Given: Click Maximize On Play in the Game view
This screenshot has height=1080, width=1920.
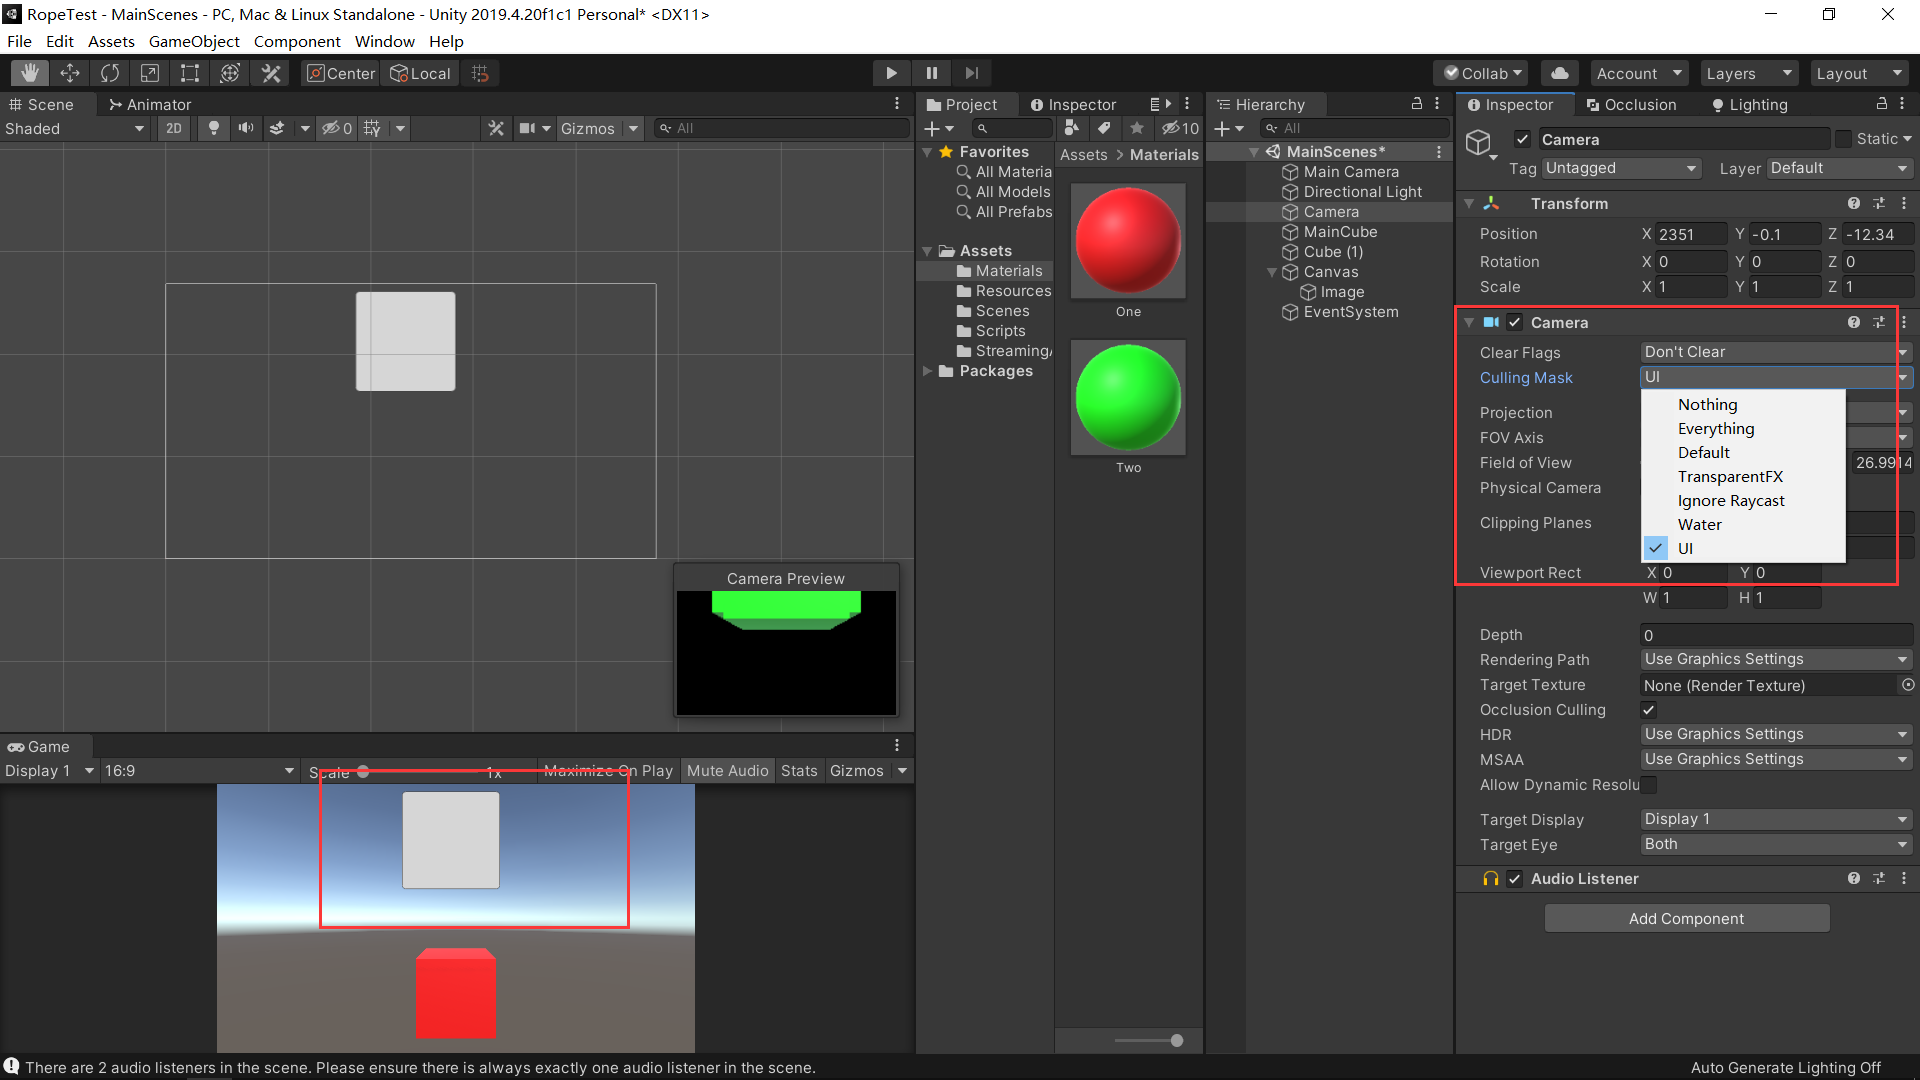Looking at the screenshot, I should coord(607,770).
